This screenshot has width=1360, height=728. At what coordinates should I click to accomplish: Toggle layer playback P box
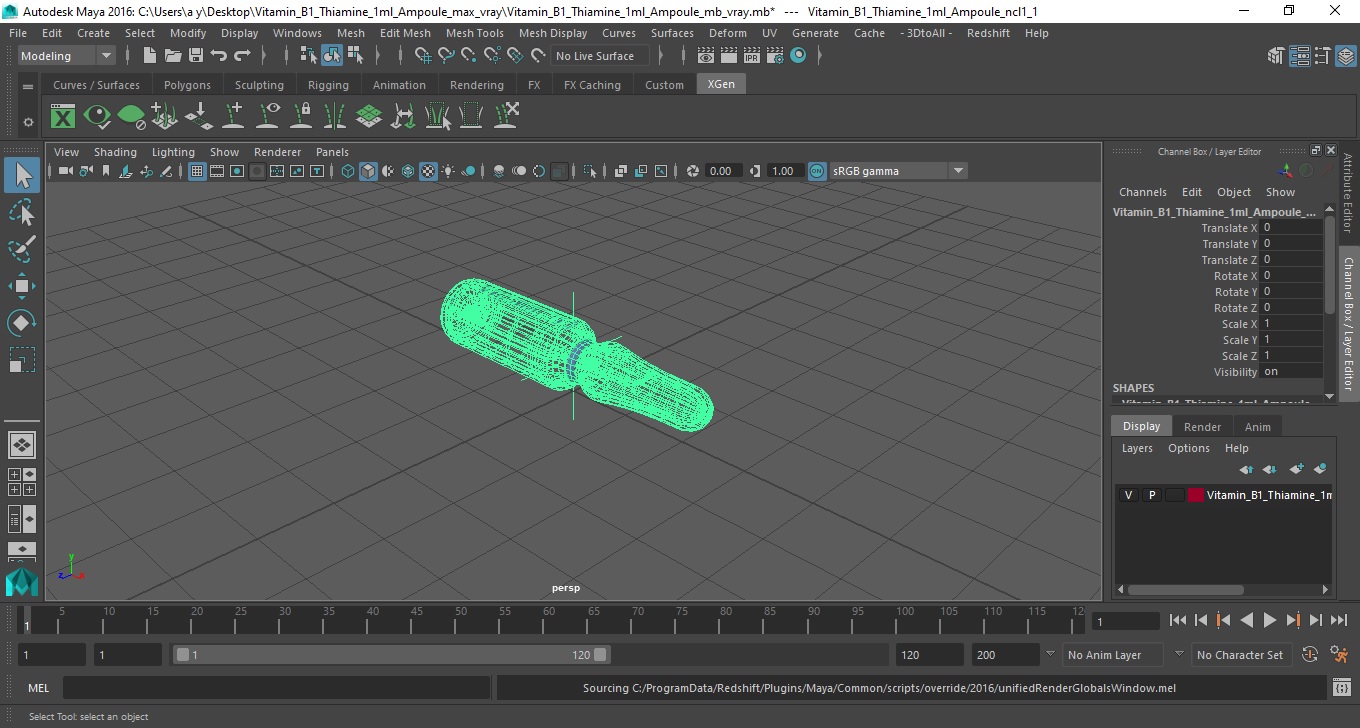(x=1152, y=495)
